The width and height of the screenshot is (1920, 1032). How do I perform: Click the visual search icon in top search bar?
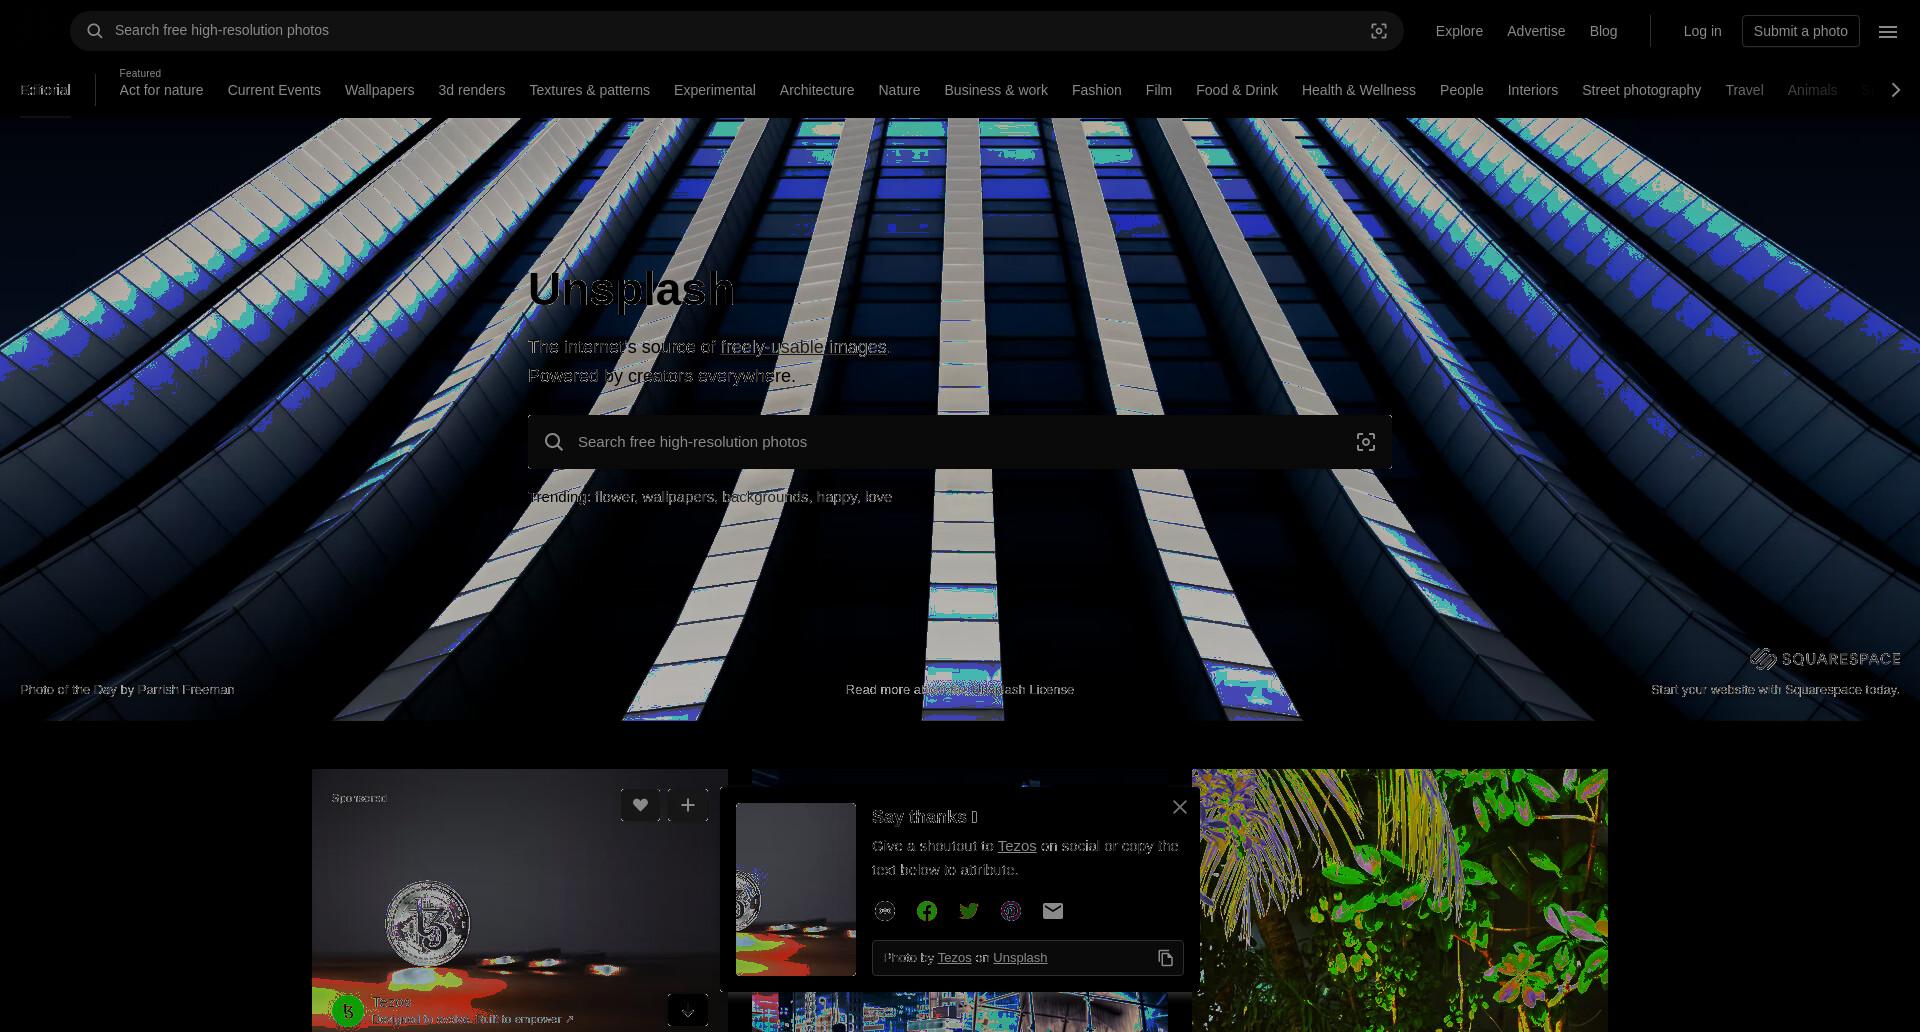pyautogui.click(x=1379, y=31)
